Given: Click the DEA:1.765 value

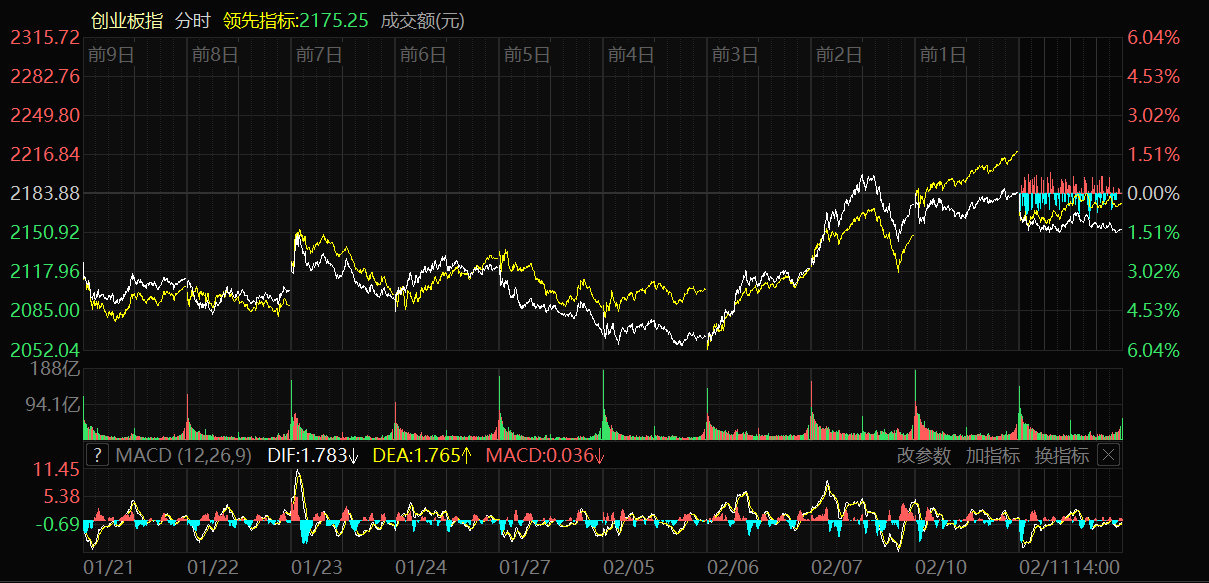Looking at the screenshot, I should 422,456.
